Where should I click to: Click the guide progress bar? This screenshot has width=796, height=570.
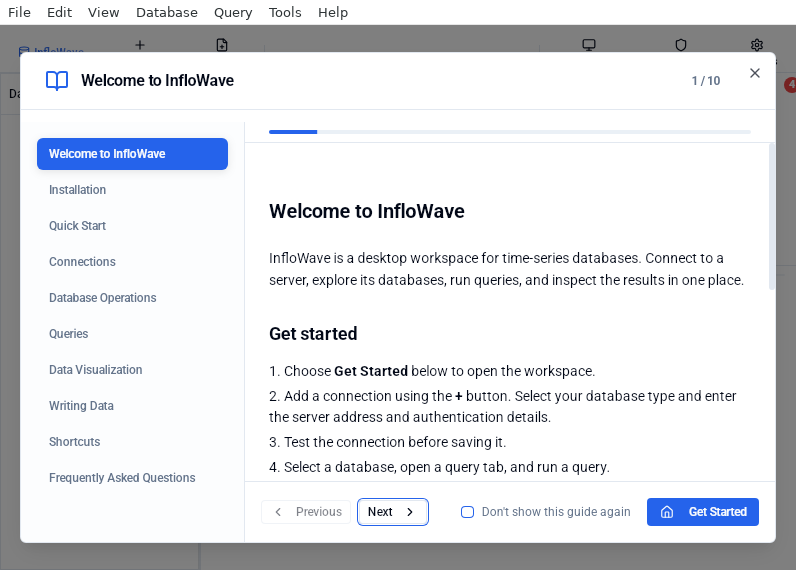[x=510, y=132]
